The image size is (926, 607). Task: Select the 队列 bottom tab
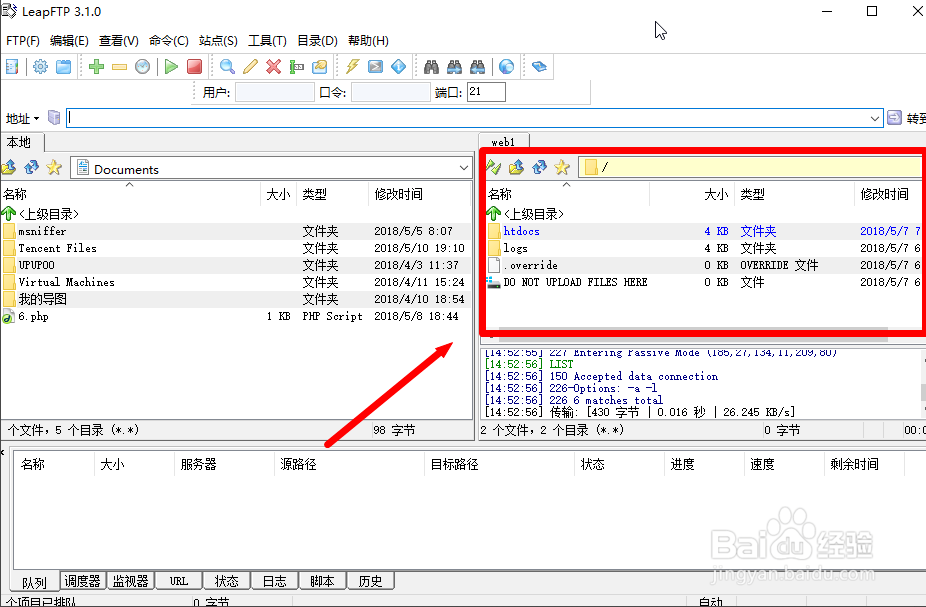(x=34, y=582)
